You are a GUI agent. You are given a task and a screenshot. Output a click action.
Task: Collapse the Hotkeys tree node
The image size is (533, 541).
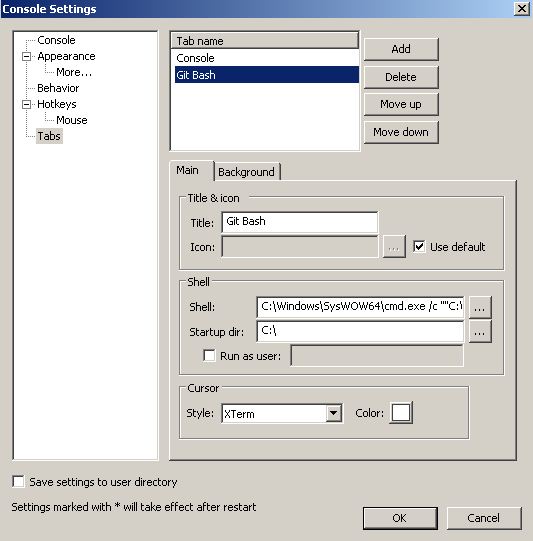point(27,104)
